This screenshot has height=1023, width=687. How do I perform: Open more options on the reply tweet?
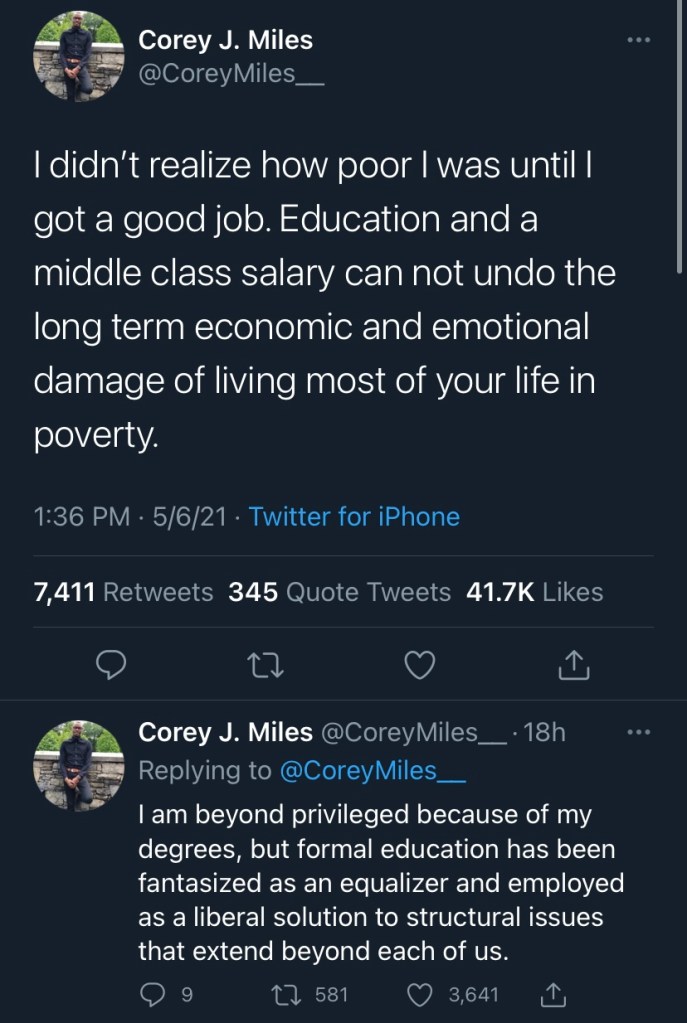[x=638, y=733]
